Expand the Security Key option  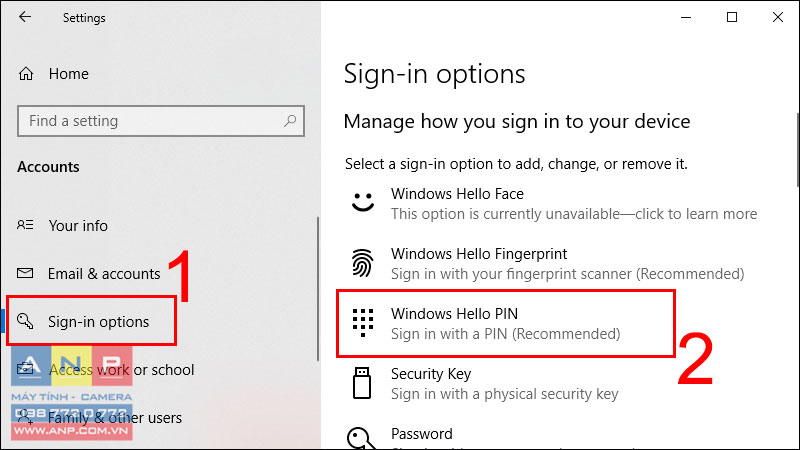506,383
